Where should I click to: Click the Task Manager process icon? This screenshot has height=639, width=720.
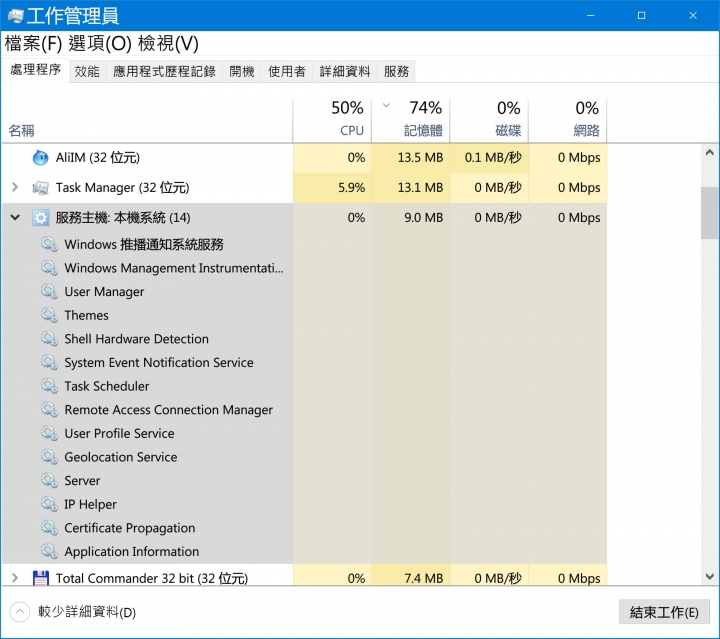pos(40,188)
